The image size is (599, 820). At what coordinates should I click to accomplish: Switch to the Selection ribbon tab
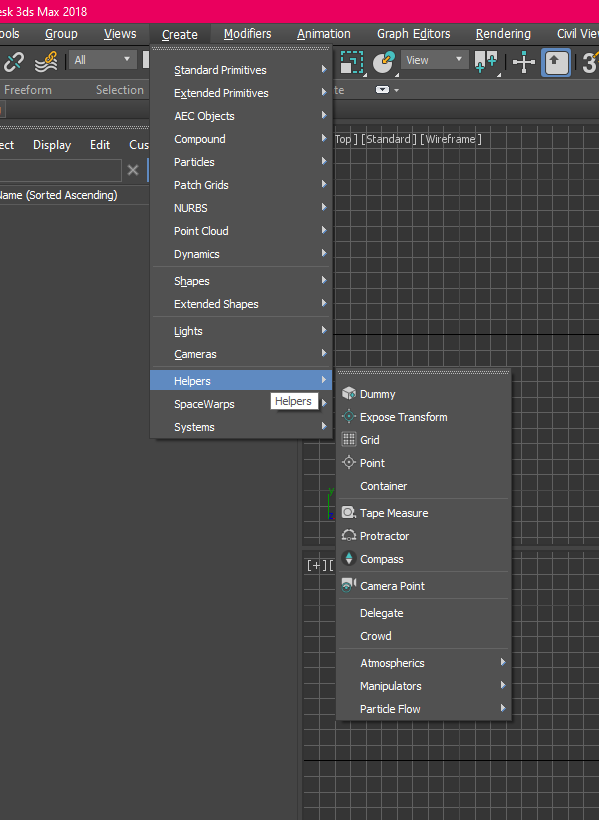tap(120, 90)
